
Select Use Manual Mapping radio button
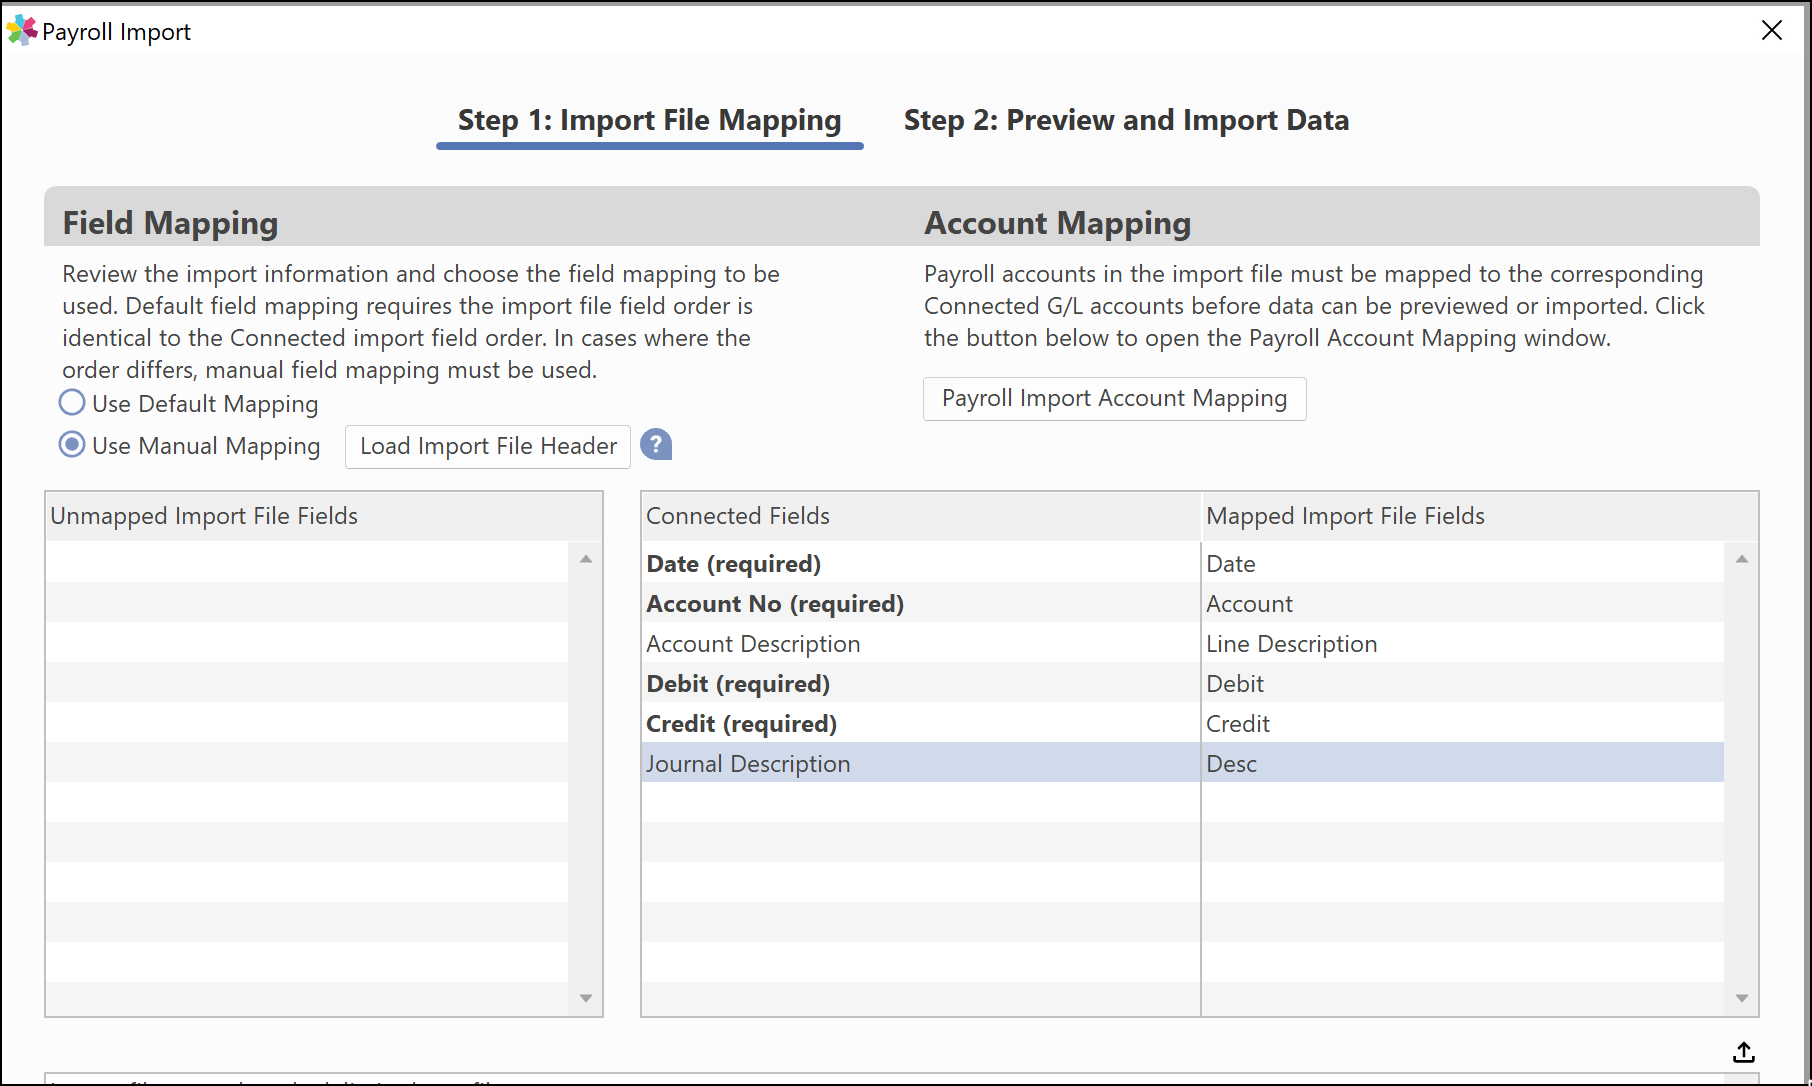point(72,444)
